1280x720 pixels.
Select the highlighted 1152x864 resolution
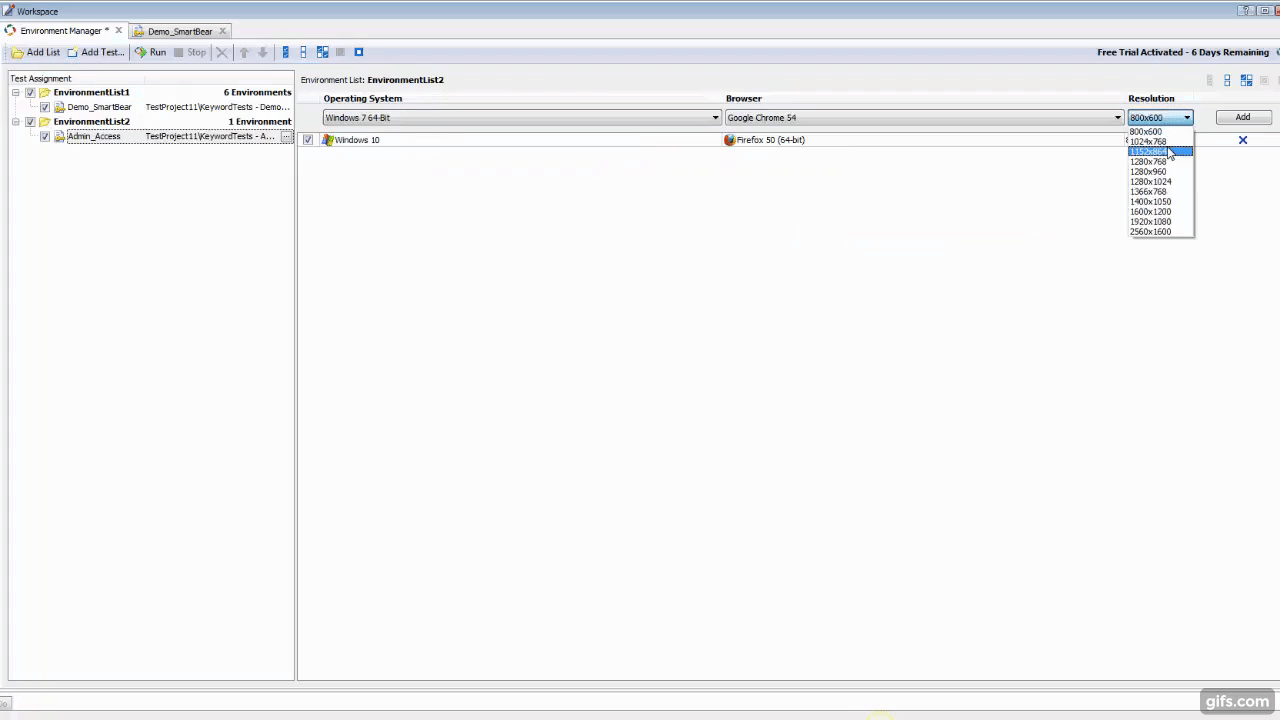(x=1160, y=152)
